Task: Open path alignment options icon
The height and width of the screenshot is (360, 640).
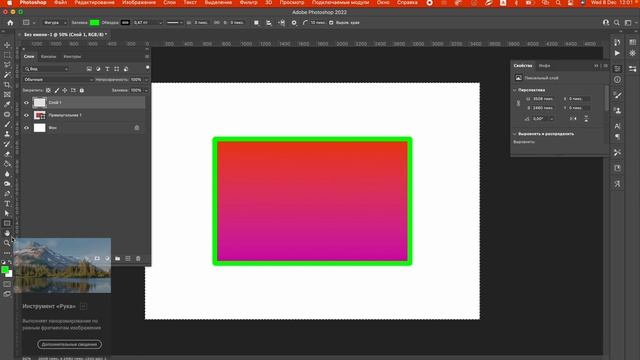Action: point(269,23)
